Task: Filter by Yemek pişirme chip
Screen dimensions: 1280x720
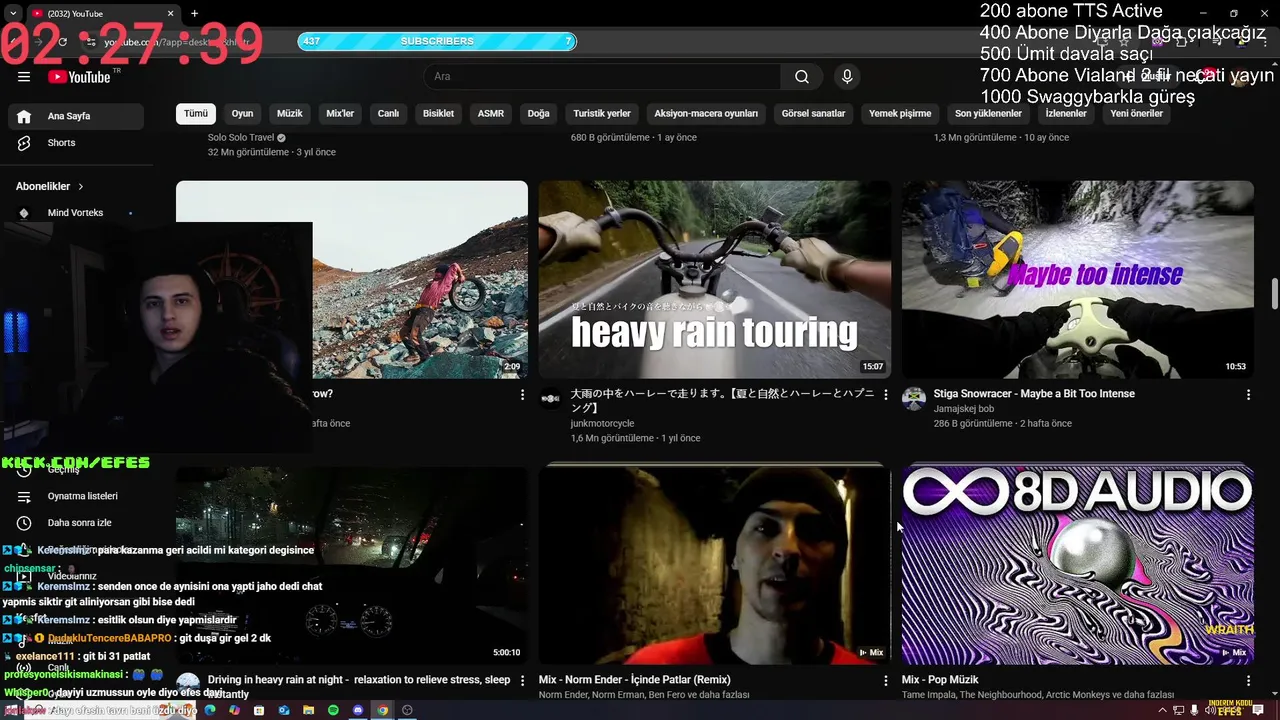Action: coord(900,114)
